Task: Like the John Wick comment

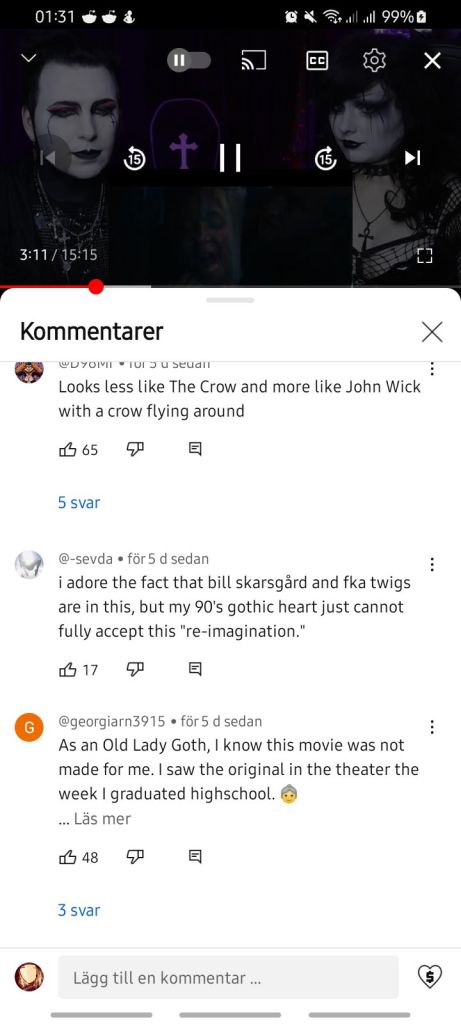Action: (x=68, y=449)
